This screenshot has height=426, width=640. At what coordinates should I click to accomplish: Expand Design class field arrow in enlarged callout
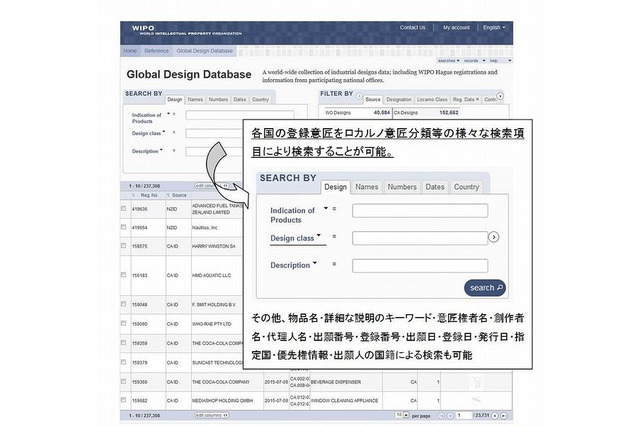coord(319,235)
